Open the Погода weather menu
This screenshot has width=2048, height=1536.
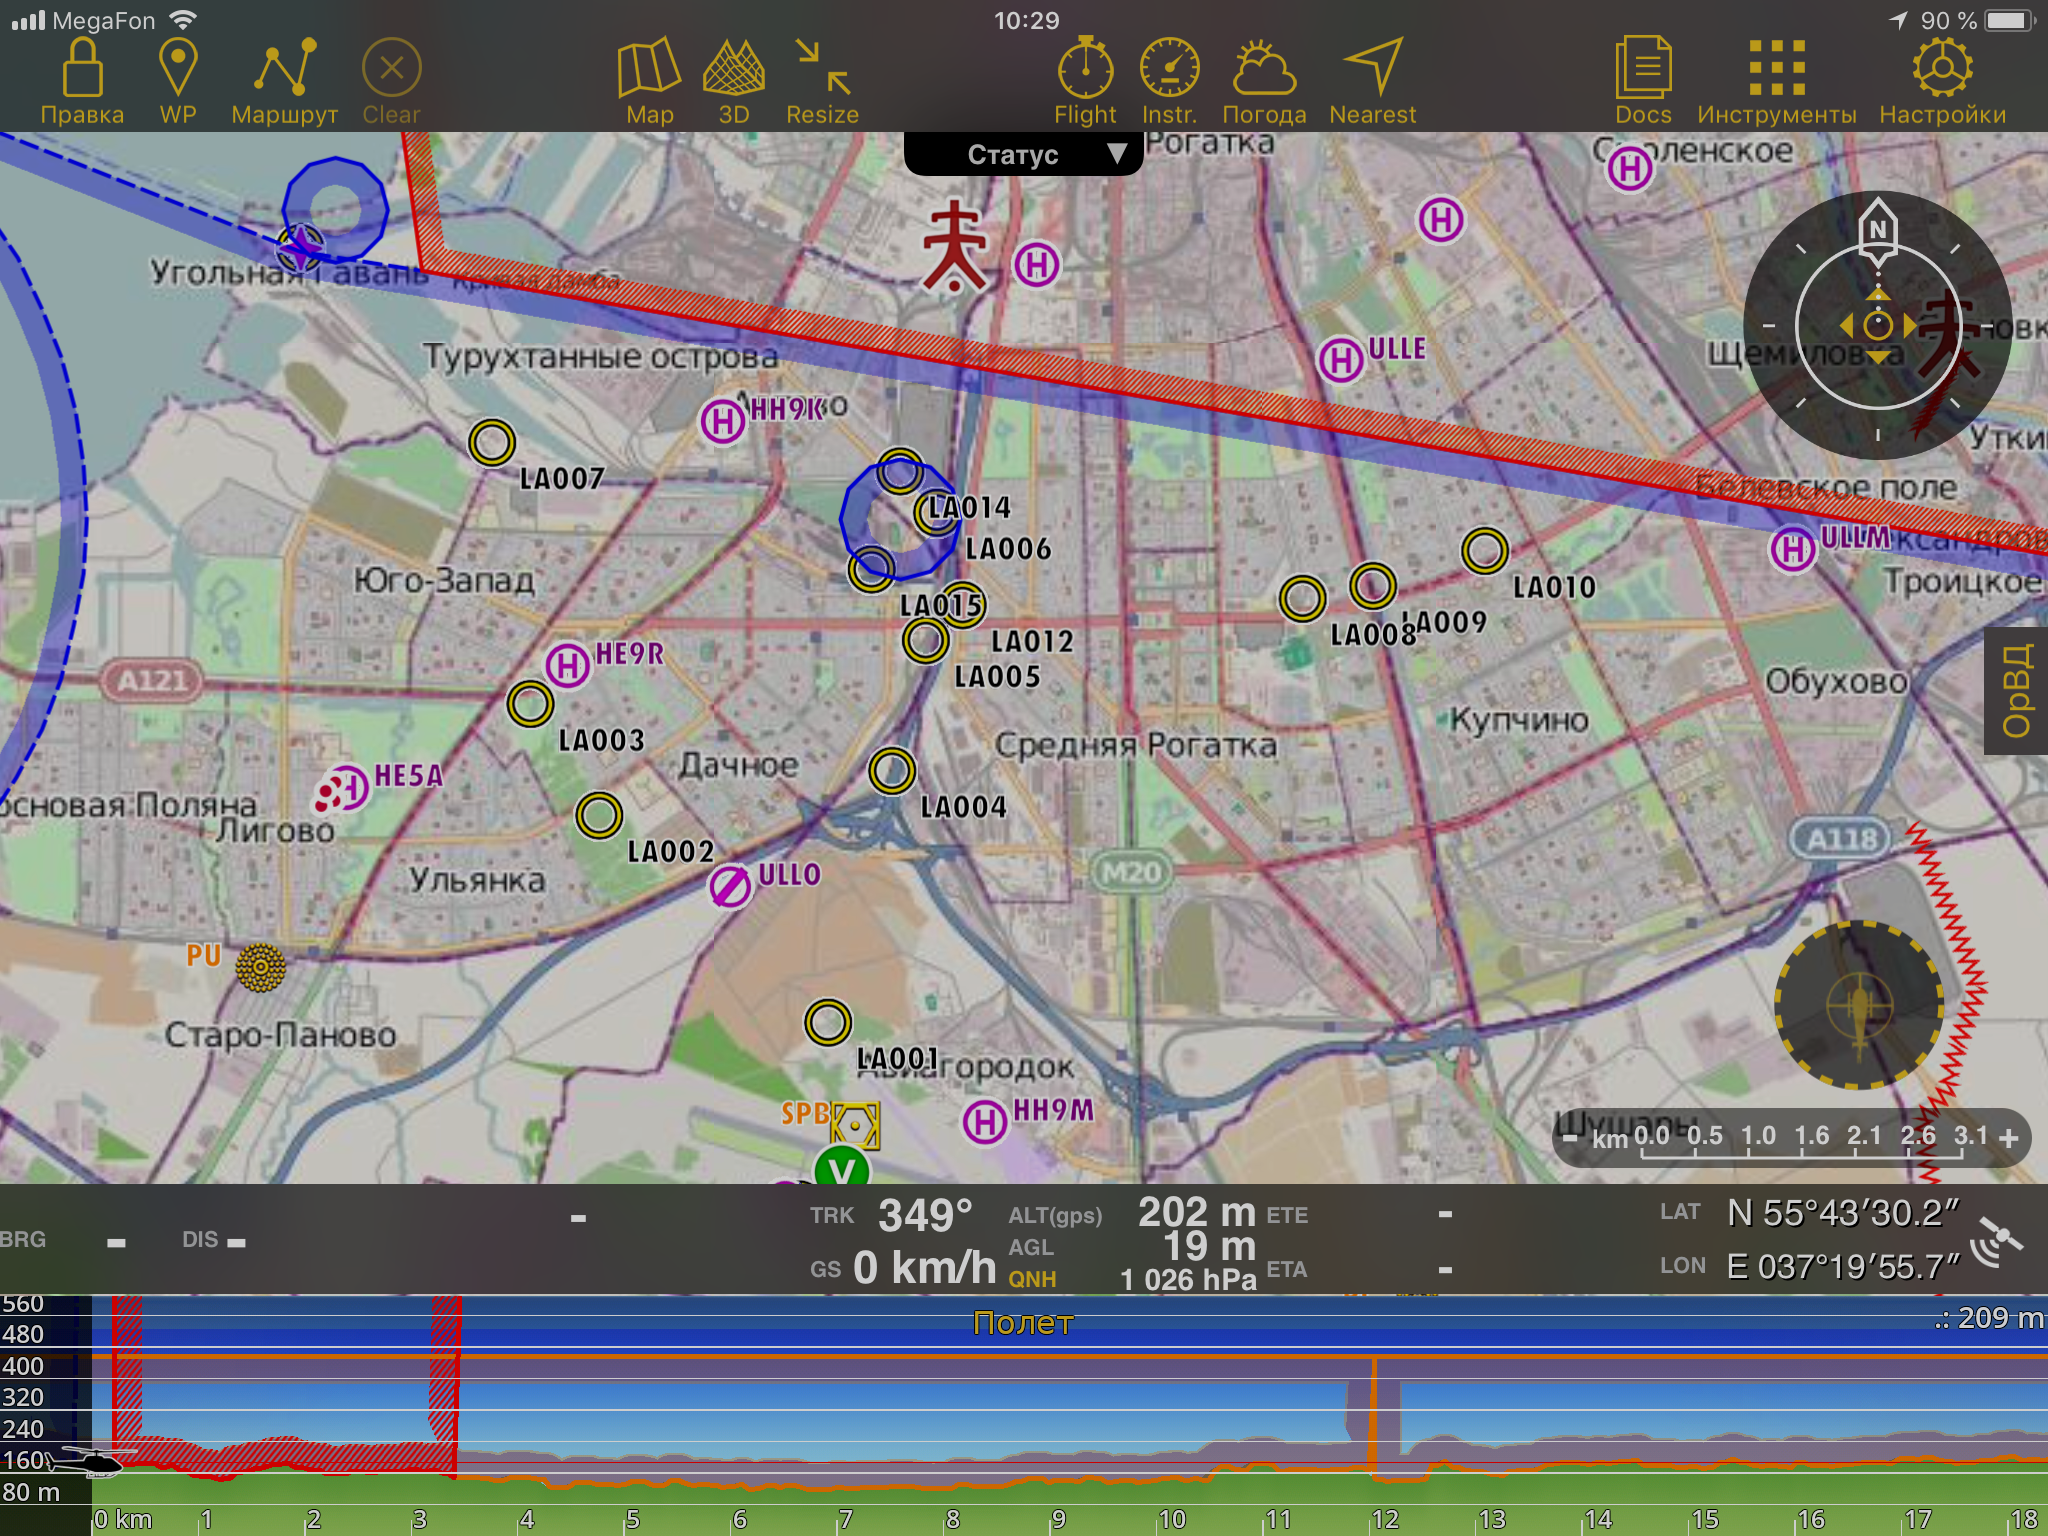(1264, 70)
